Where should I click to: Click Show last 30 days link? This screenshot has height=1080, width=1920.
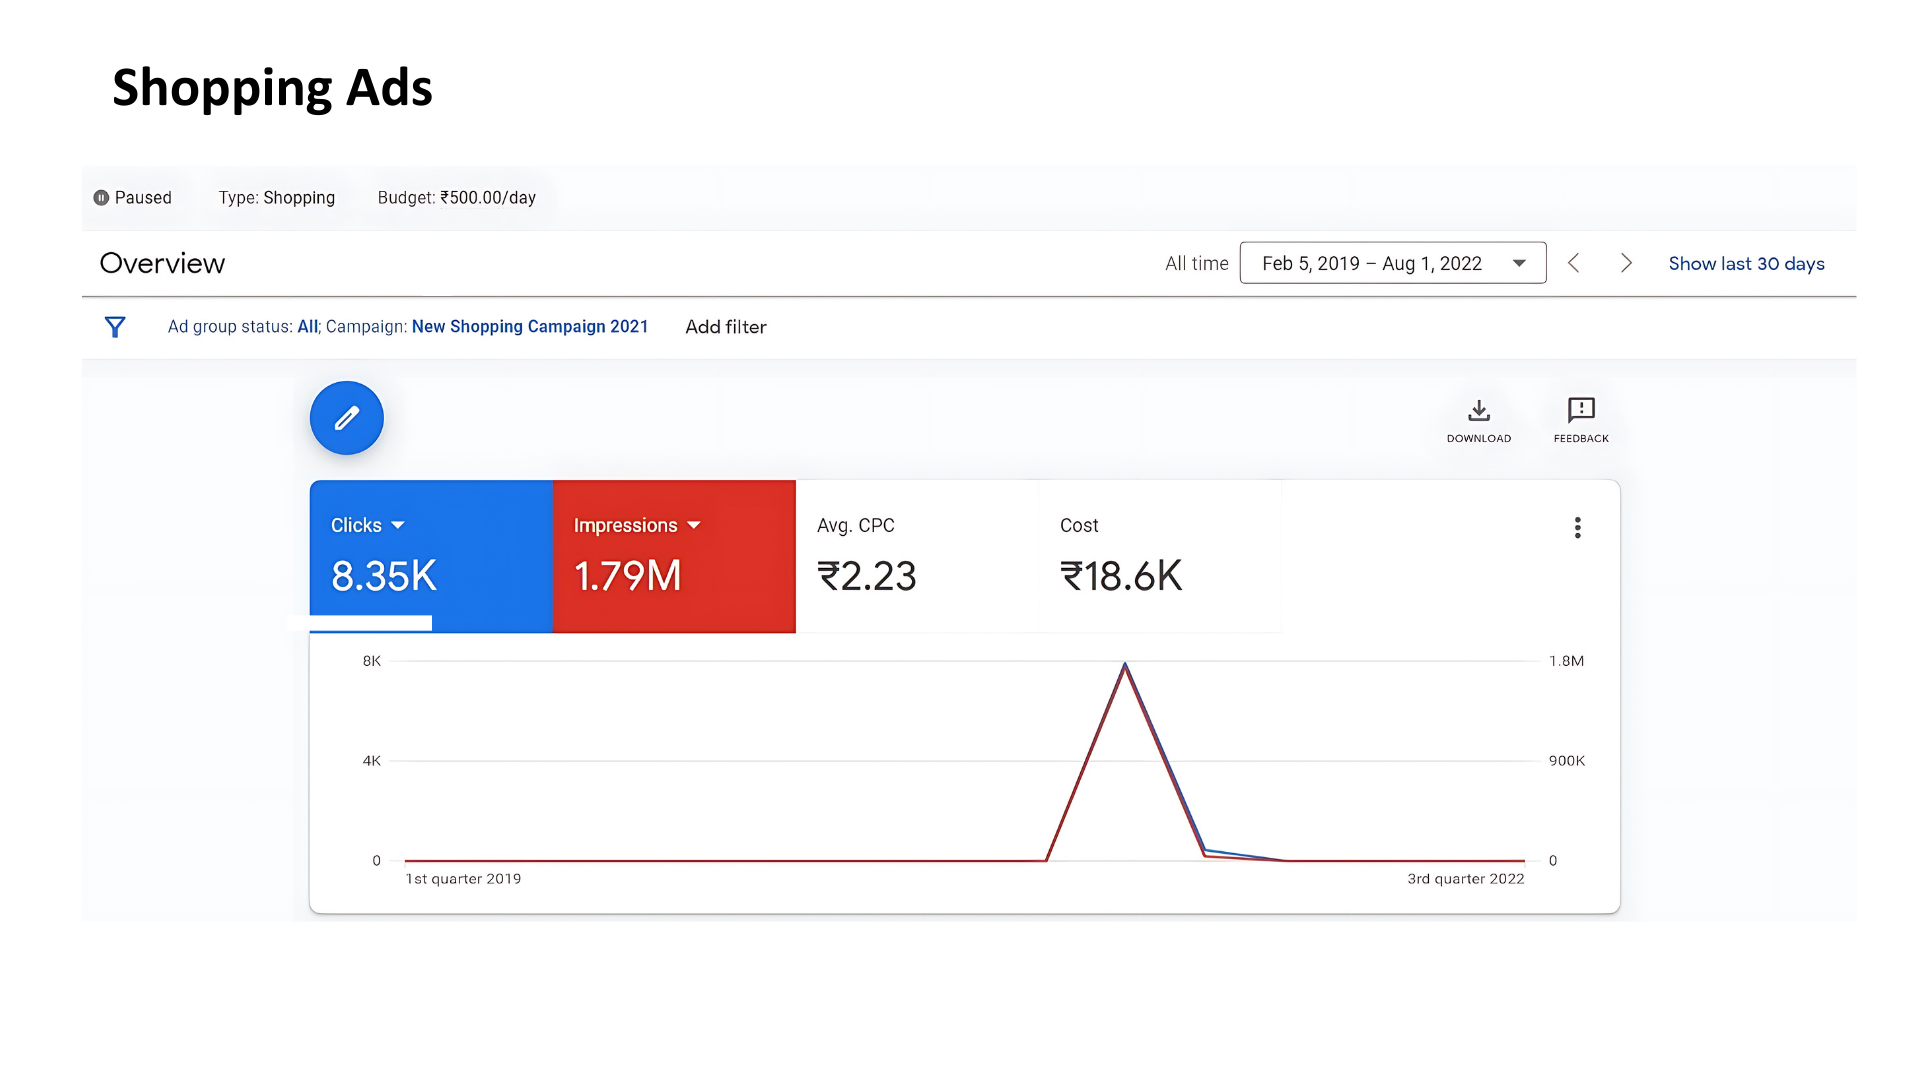click(x=1746, y=264)
